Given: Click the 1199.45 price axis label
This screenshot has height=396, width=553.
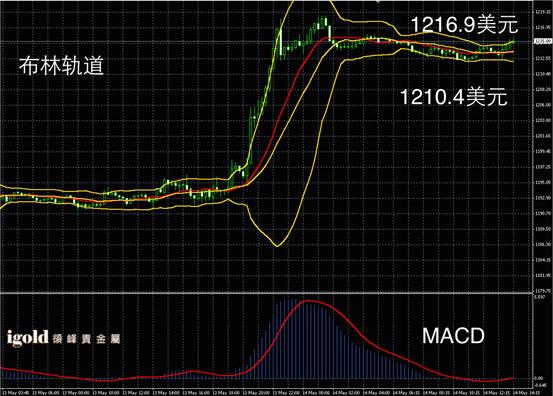Looking at the screenshot, I should [543, 151].
